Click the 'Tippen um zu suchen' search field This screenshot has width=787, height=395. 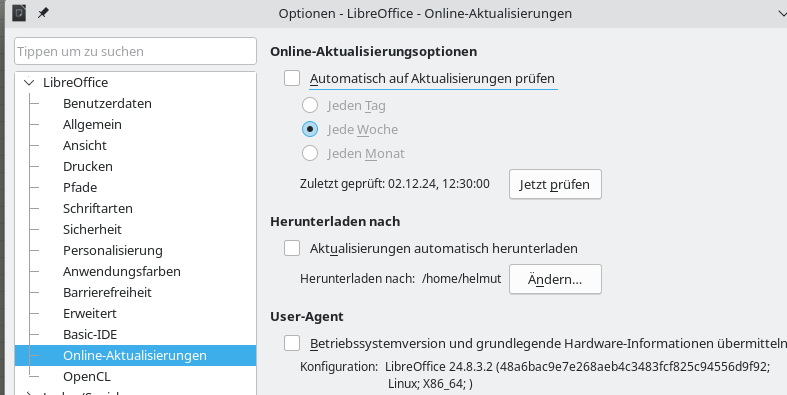point(136,51)
